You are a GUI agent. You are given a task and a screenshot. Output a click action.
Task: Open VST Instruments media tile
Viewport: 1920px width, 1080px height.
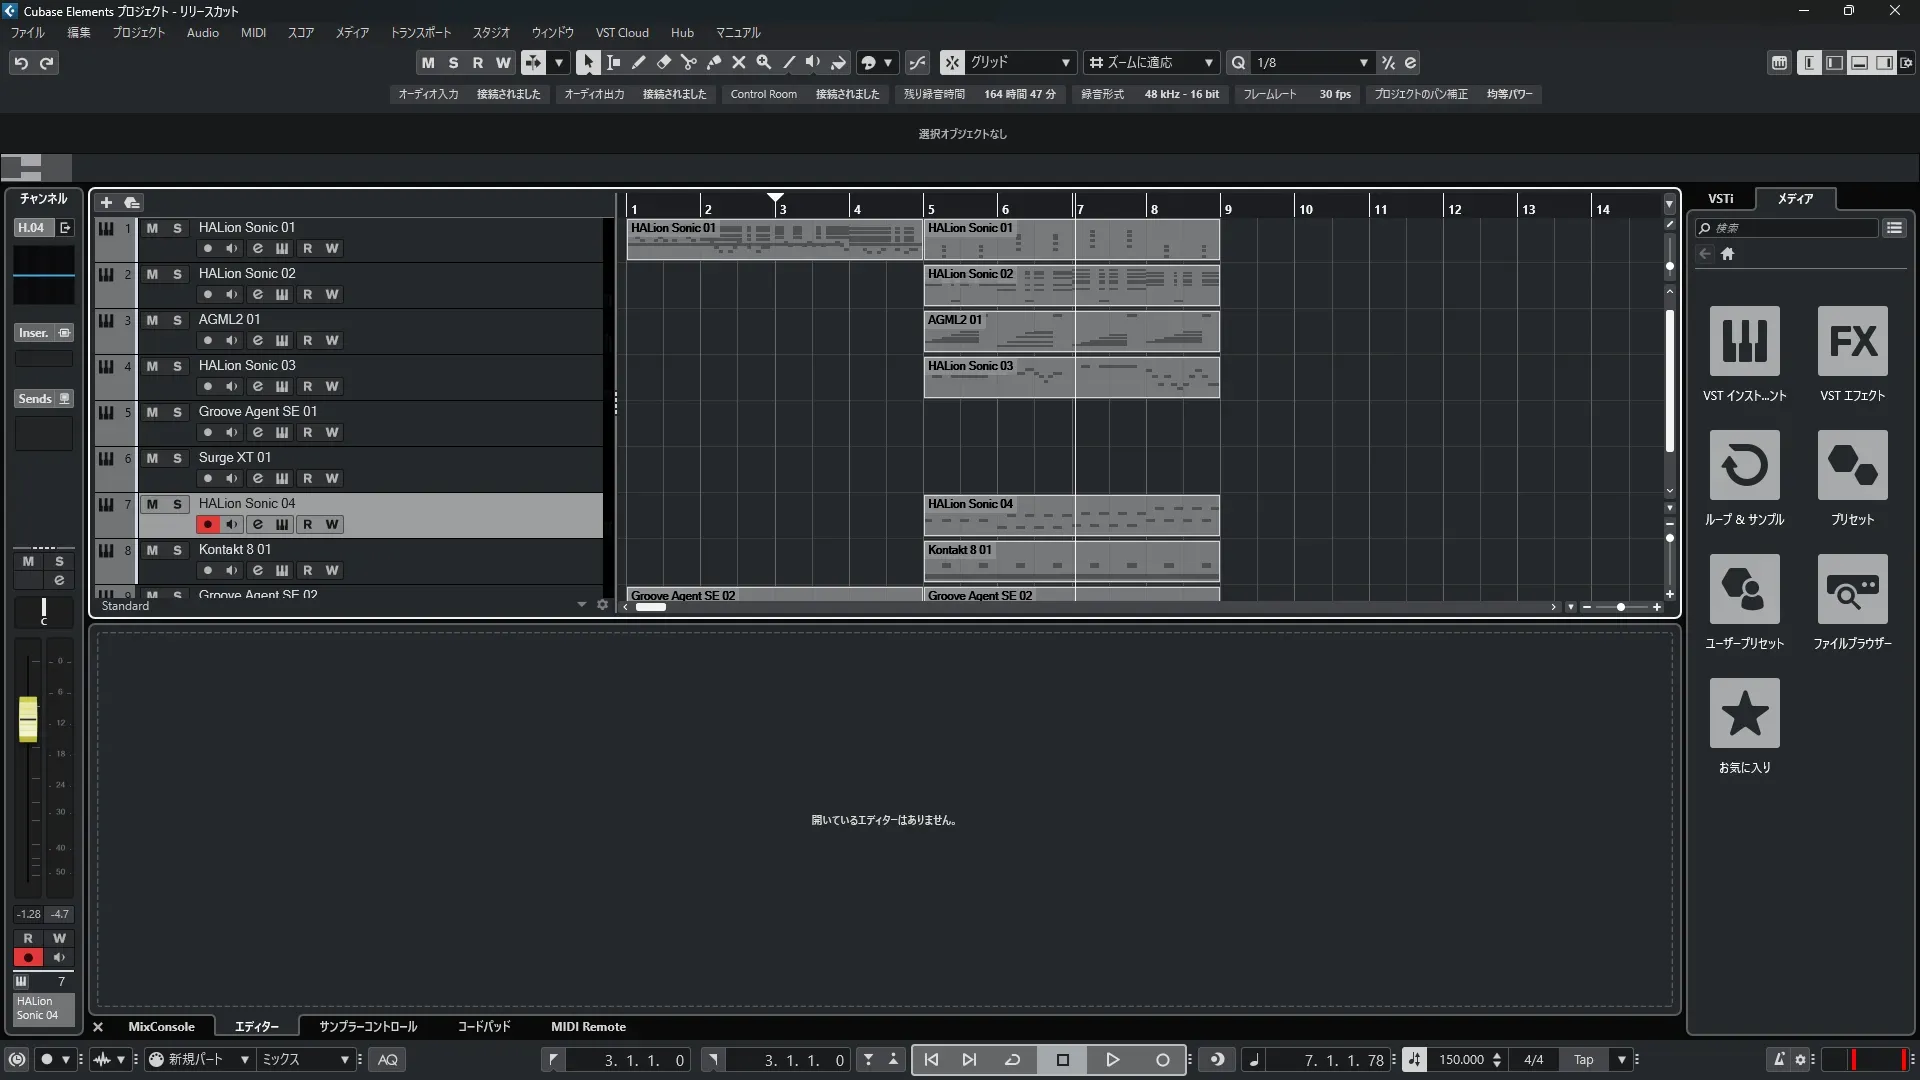pos(1744,341)
